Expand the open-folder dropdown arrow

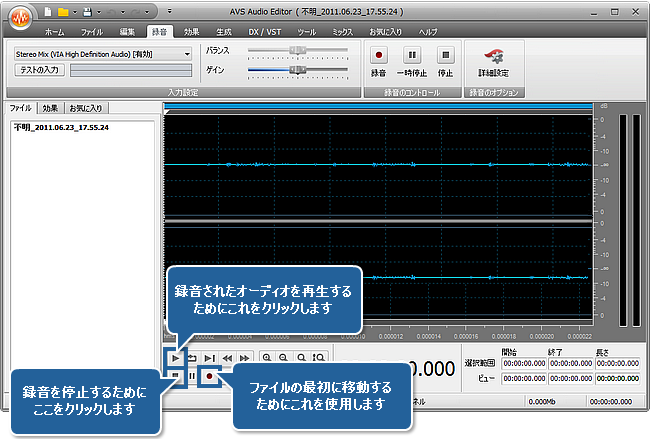[75, 12]
